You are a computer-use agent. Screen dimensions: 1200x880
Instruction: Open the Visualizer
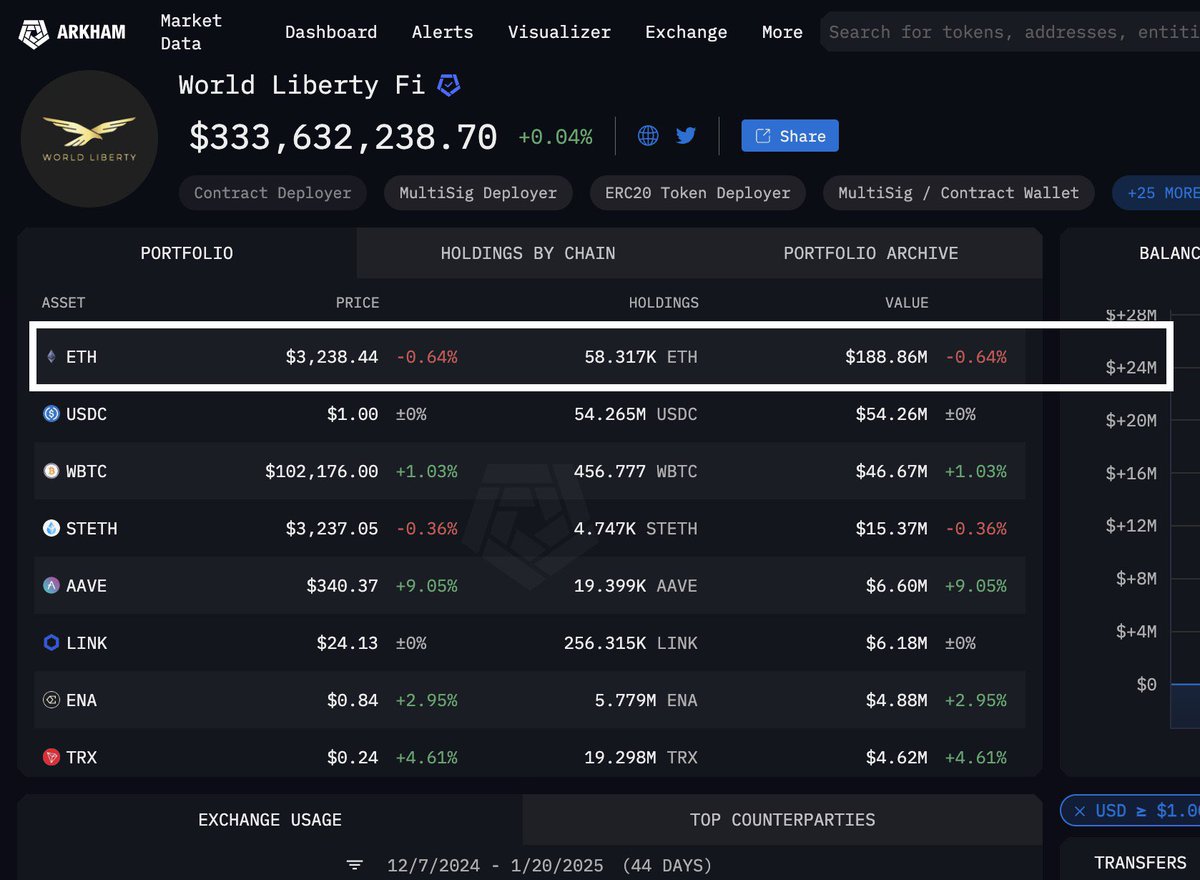pyautogui.click(x=559, y=32)
